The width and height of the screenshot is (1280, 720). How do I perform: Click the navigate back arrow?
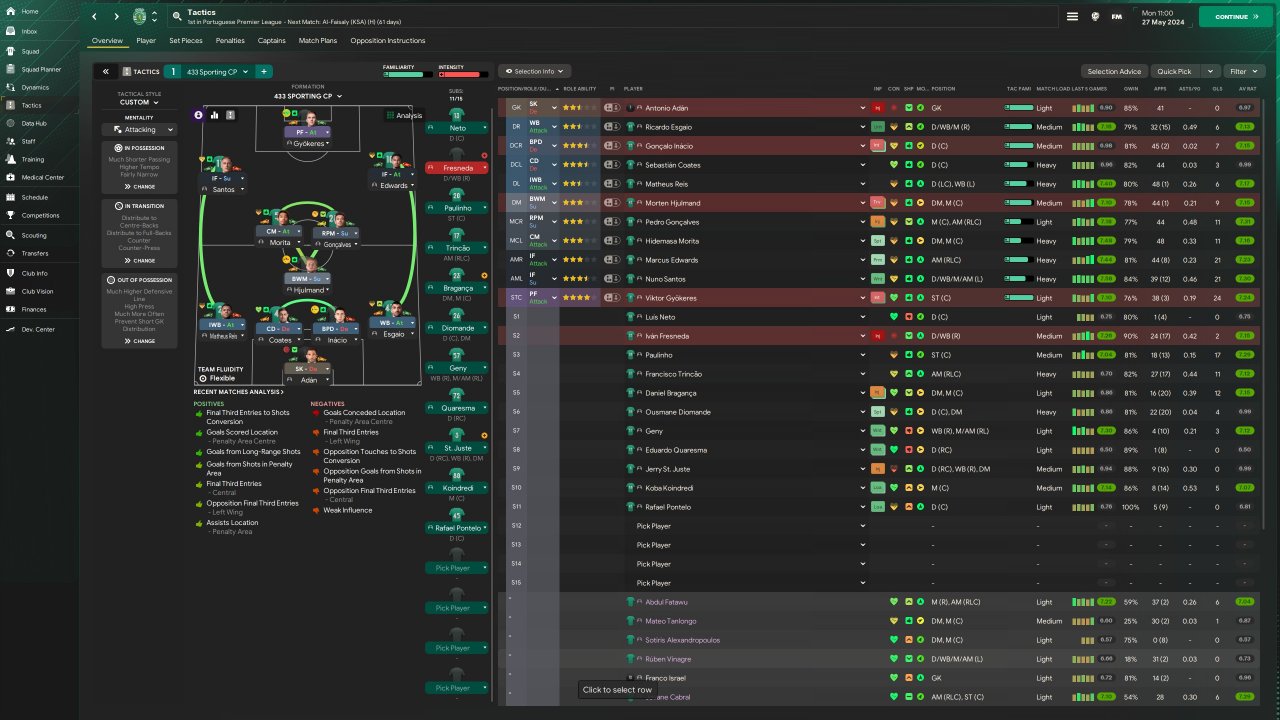point(95,17)
